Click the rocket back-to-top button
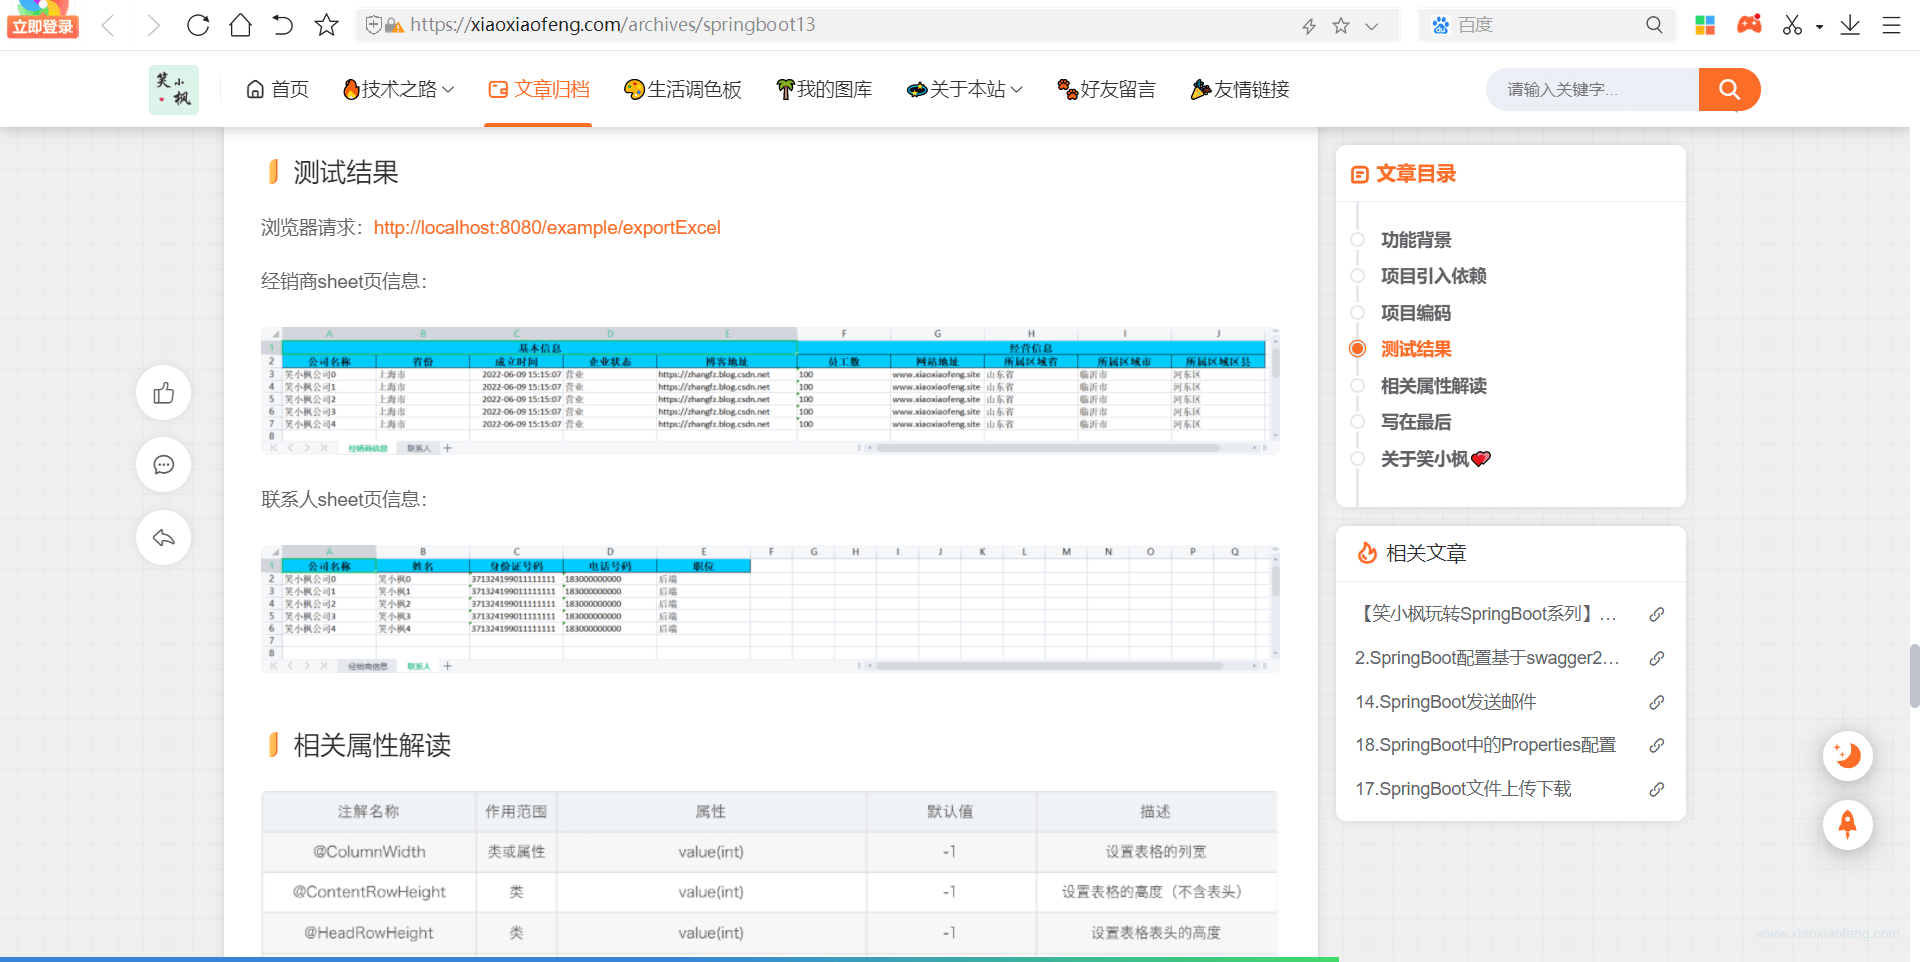Screen dimensions: 1920x962 click(x=1848, y=825)
